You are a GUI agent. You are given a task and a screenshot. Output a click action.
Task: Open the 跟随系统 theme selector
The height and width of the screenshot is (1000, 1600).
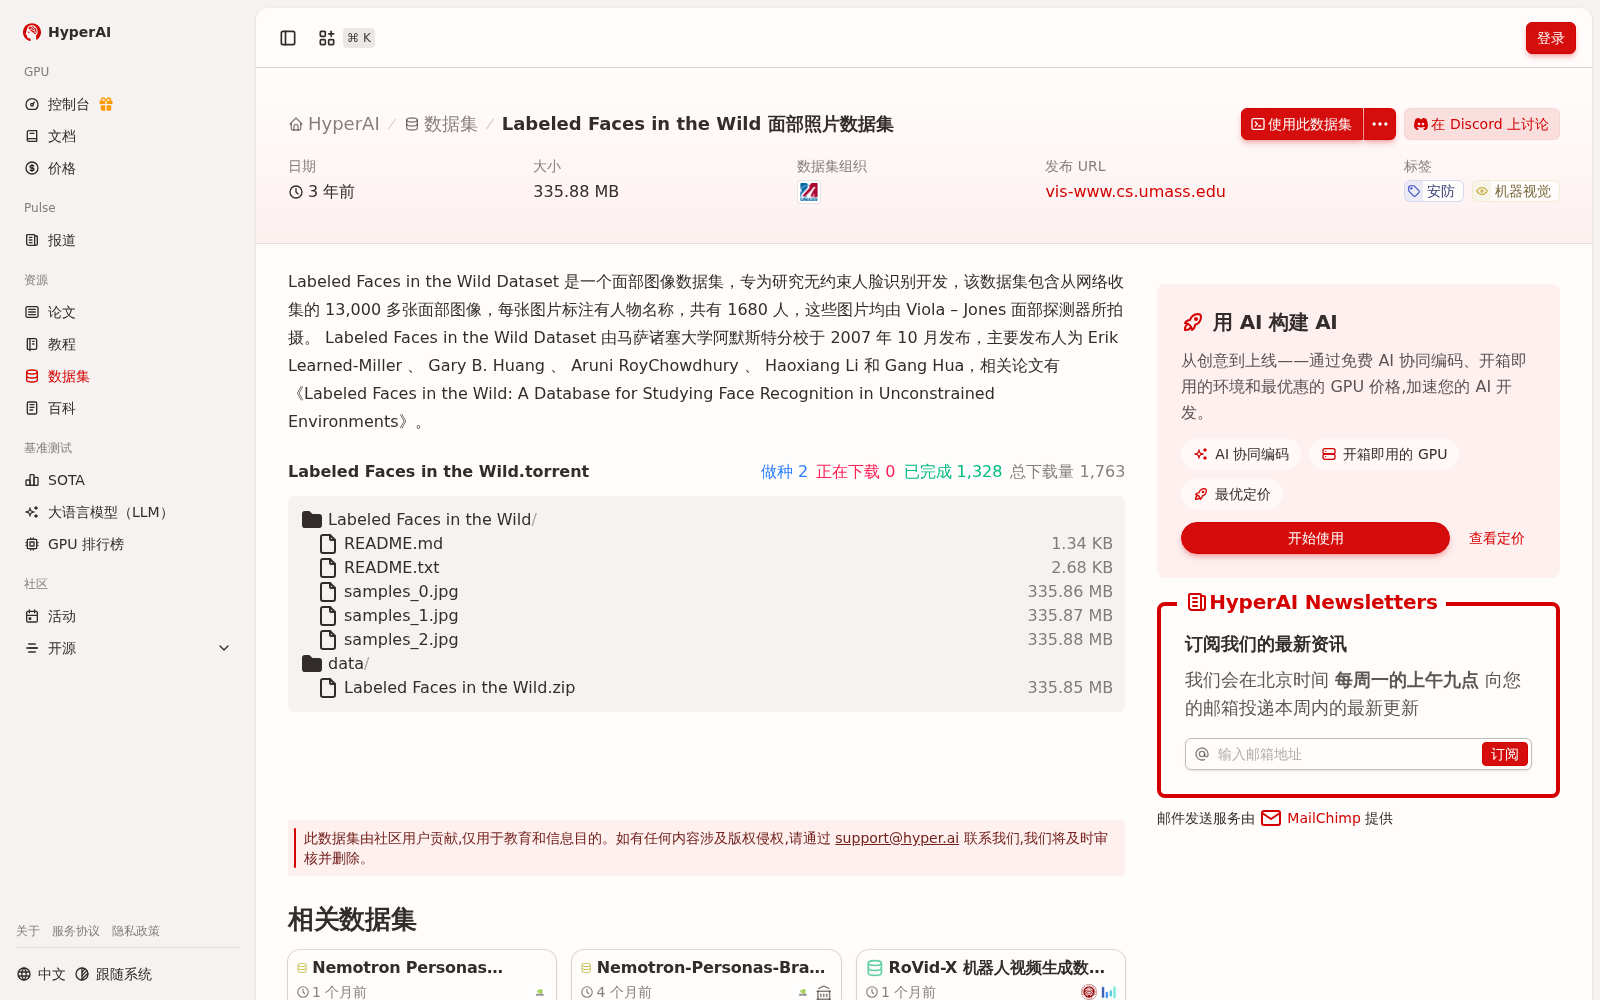pyautogui.click(x=113, y=974)
